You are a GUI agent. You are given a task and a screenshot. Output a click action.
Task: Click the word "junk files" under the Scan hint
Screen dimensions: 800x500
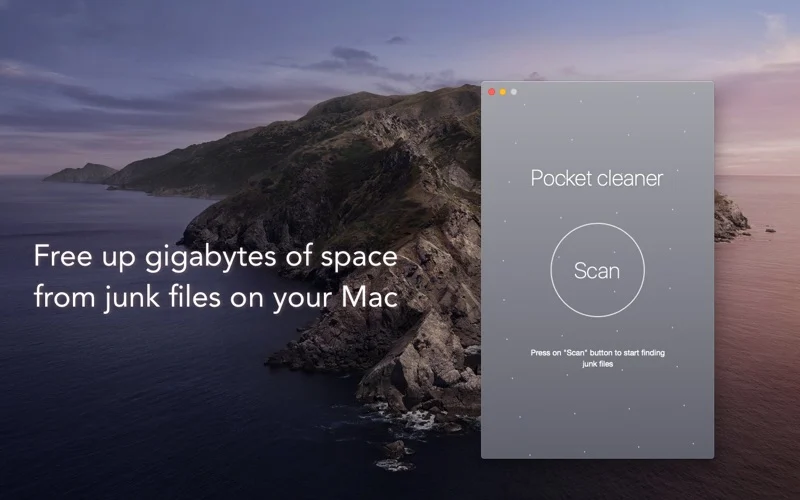[597, 365]
